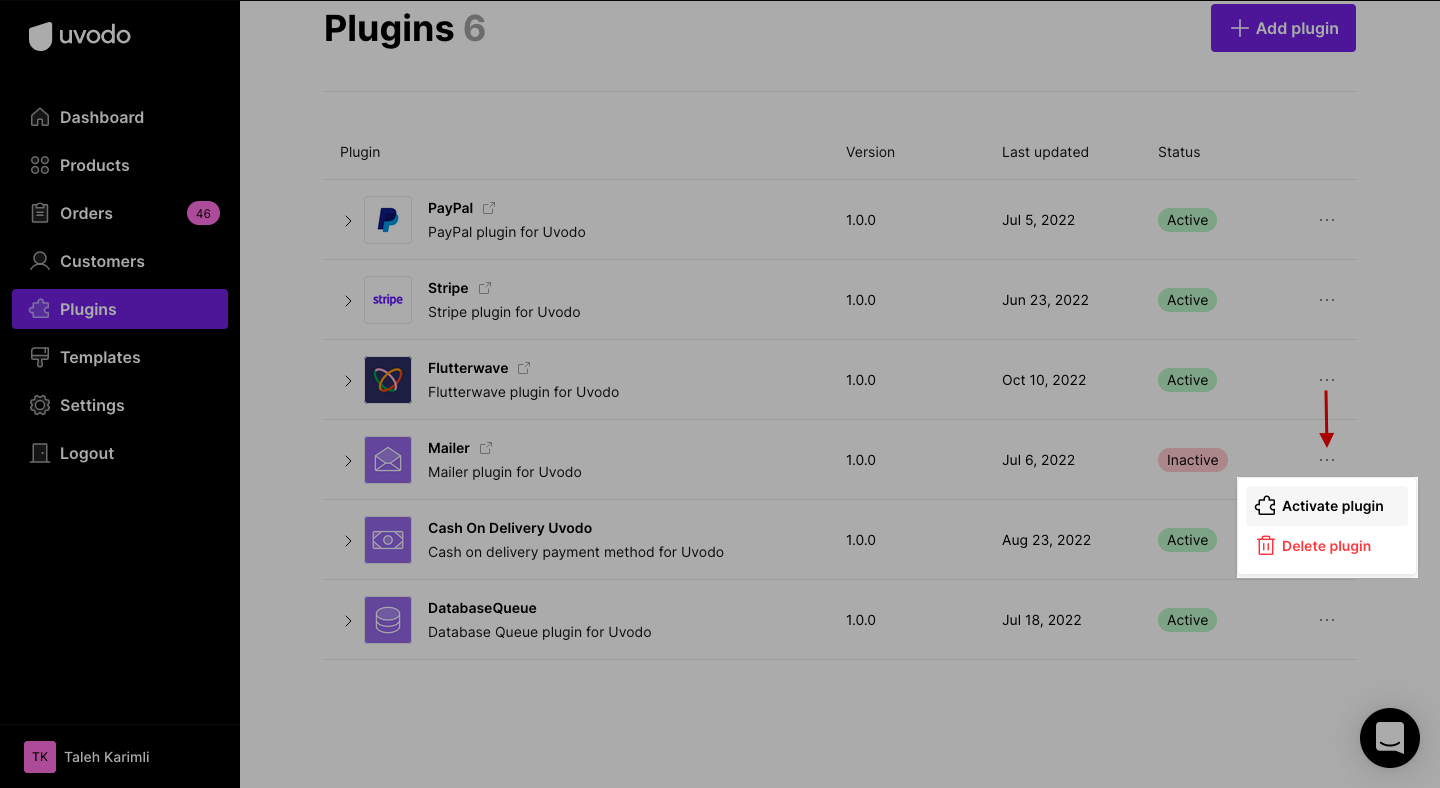Expand the Stripe plugin row chevron
1440x788 pixels.
click(x=348, y=300)
